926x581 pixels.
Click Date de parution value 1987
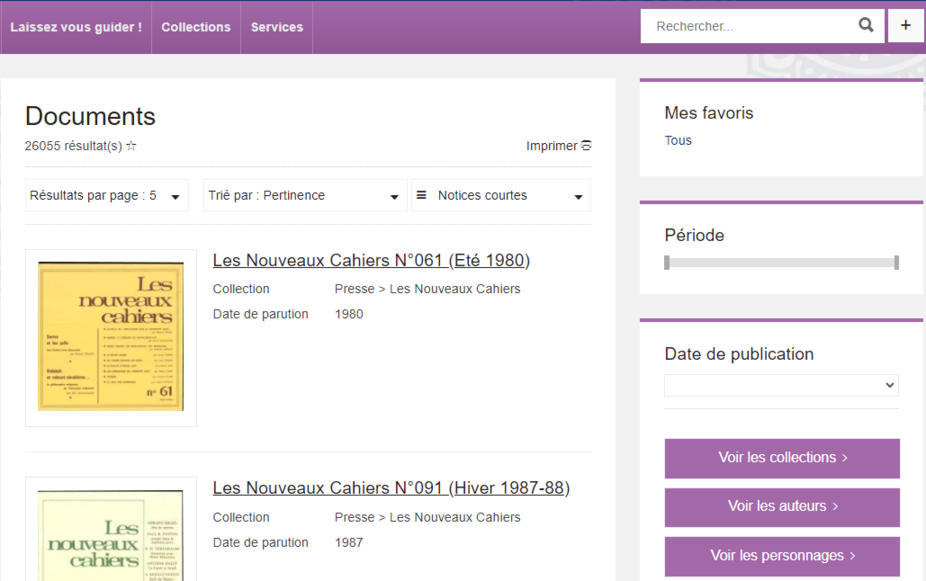click(x=349, y=543)
